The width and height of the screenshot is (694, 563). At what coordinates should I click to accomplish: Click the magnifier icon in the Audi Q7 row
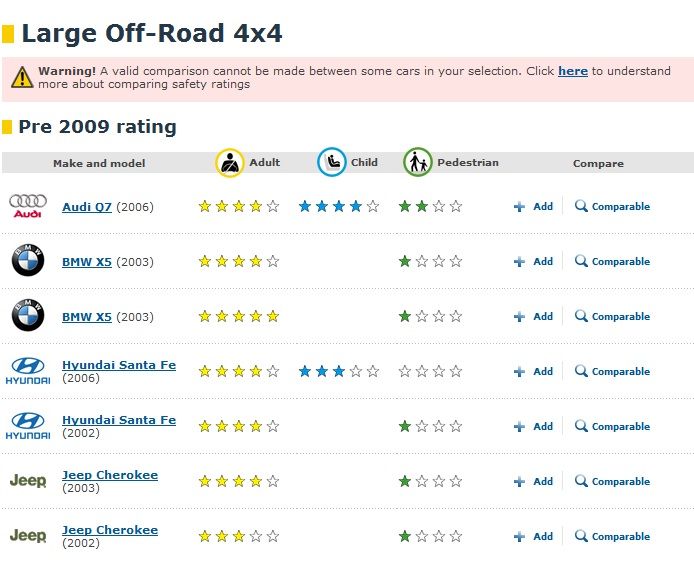581,206
